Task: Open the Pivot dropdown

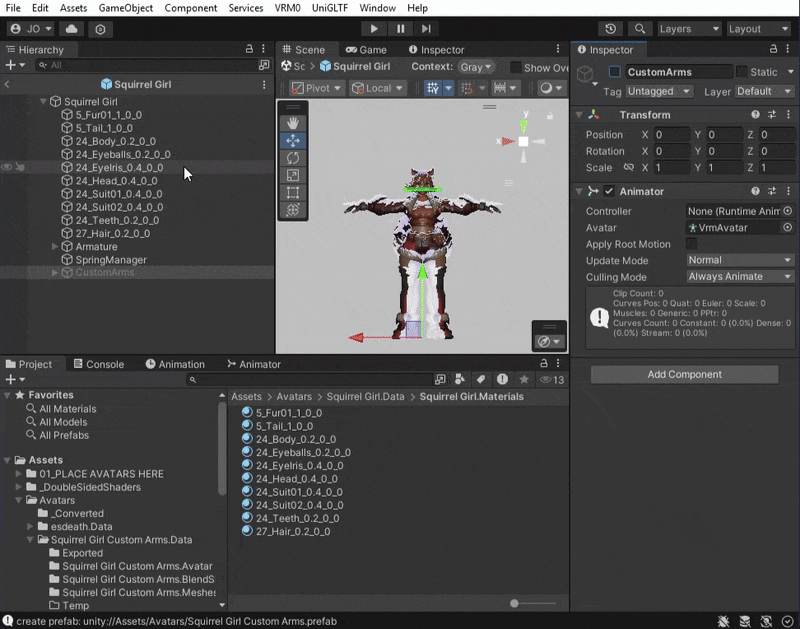Action: [316, 88]
